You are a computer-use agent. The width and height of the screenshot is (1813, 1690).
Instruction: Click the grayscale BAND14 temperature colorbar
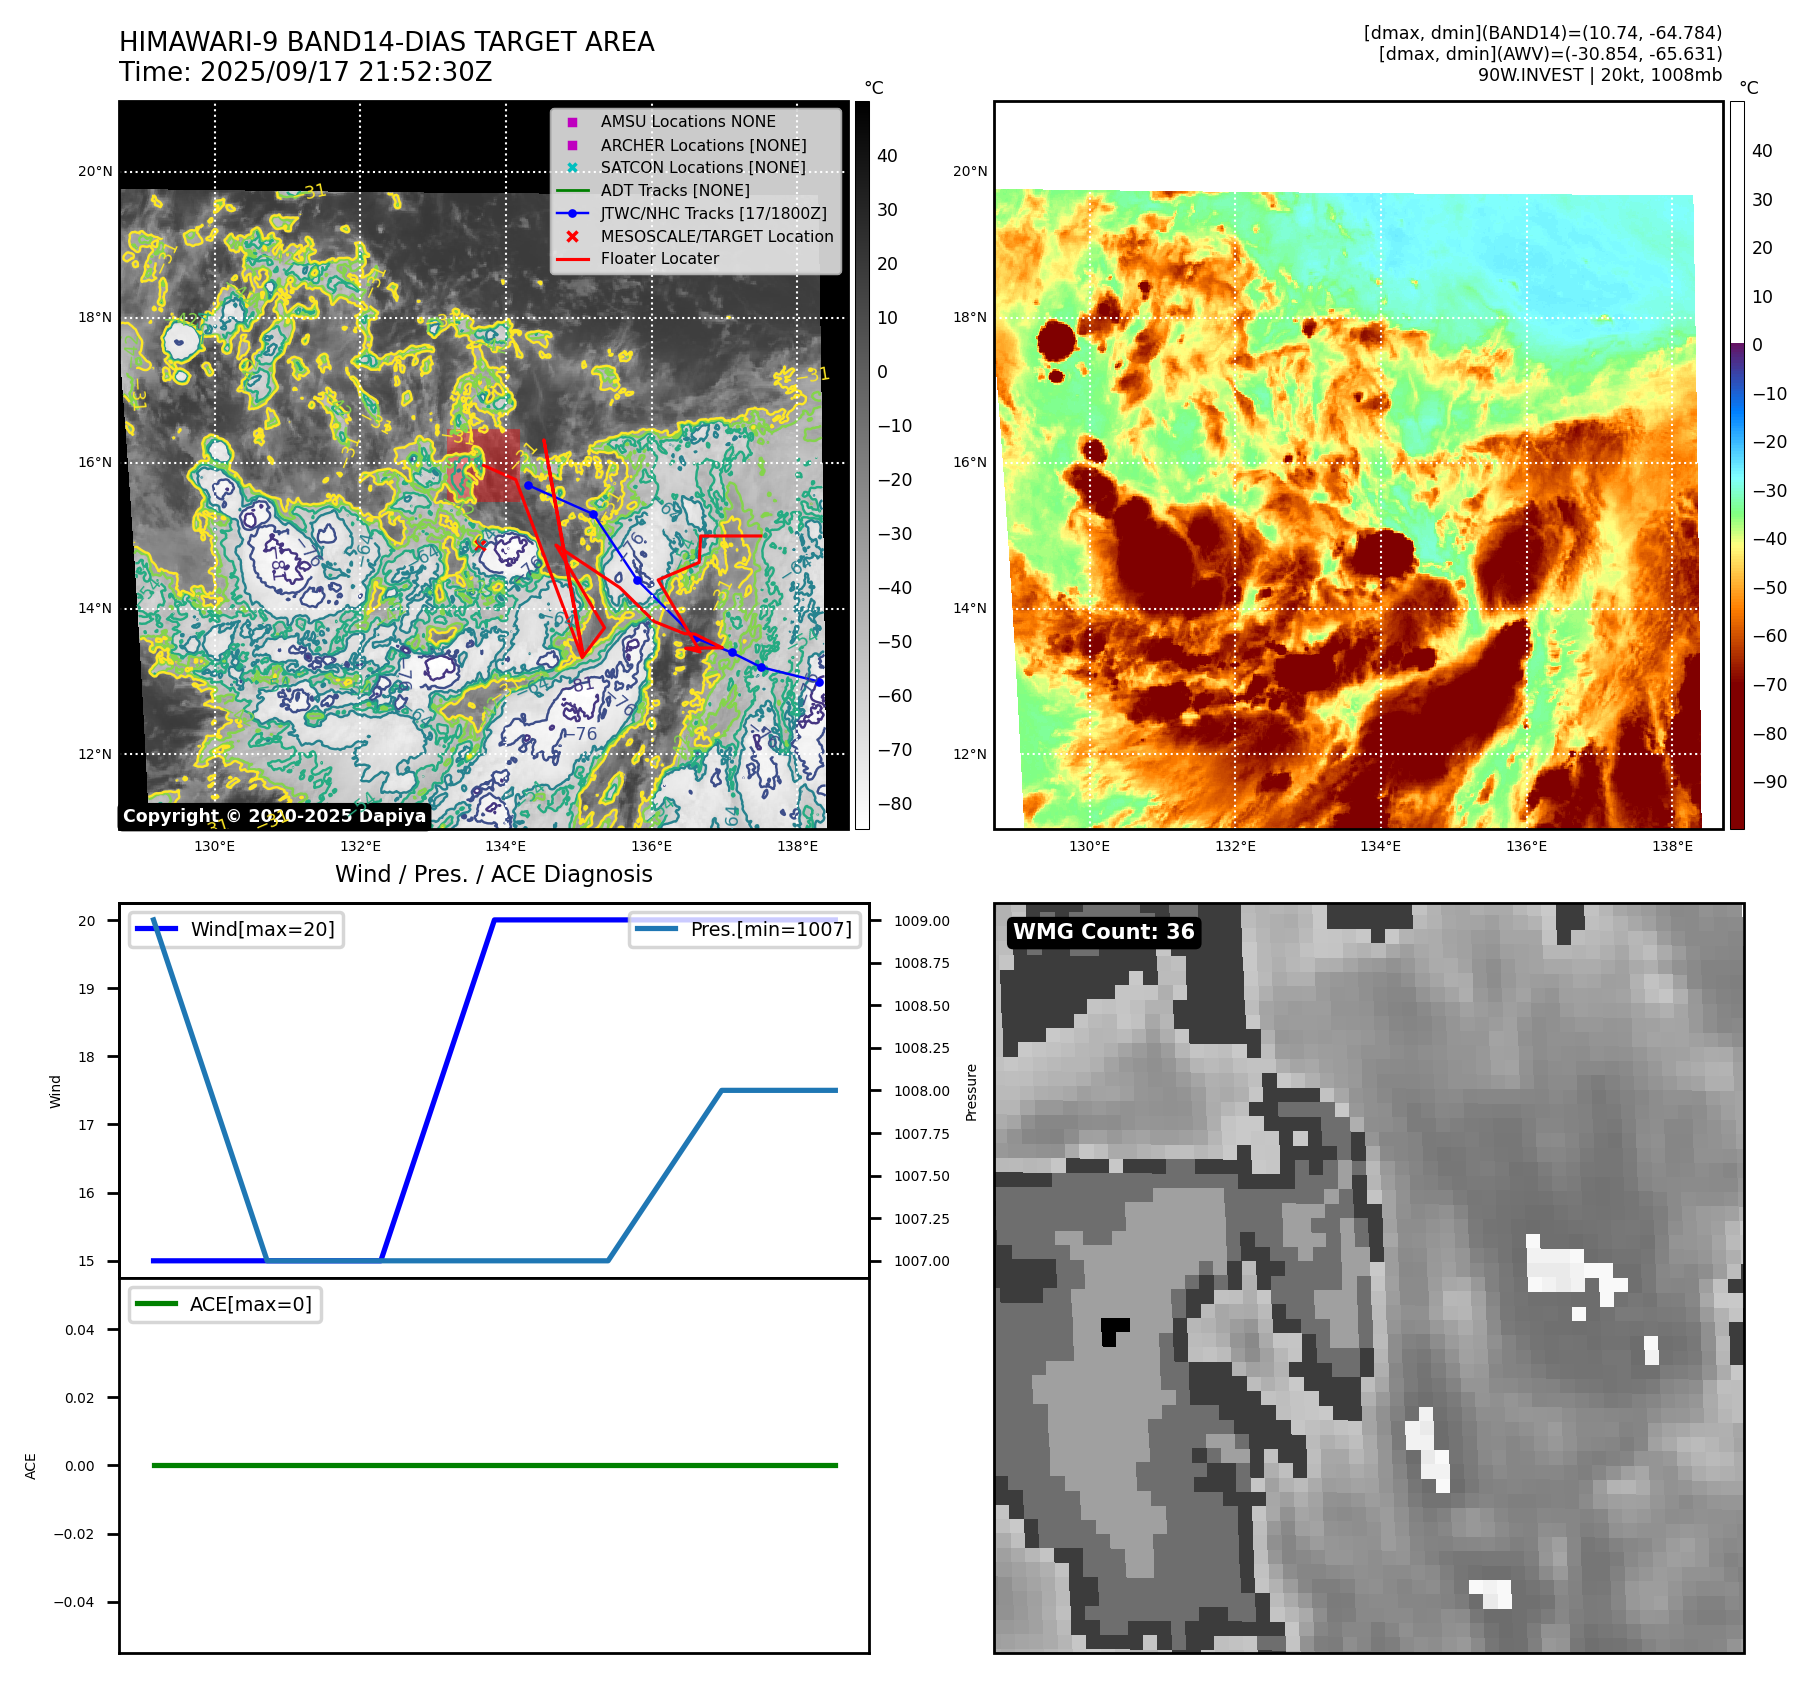pos(862,465)
